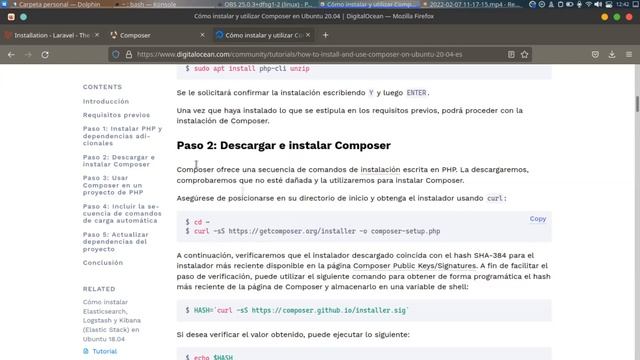This screenshot has height=360, width=640.
Task: Toggle reader view in the address bar
Action: tap(511, 54)
